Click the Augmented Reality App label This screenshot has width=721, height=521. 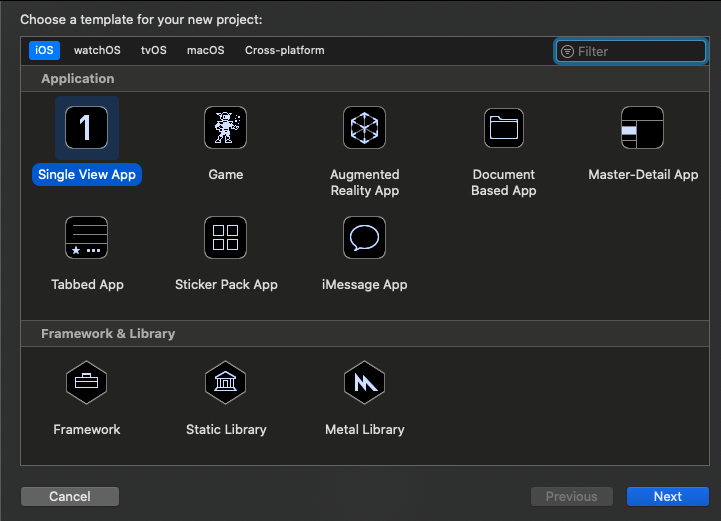click(x=365, y=183)
